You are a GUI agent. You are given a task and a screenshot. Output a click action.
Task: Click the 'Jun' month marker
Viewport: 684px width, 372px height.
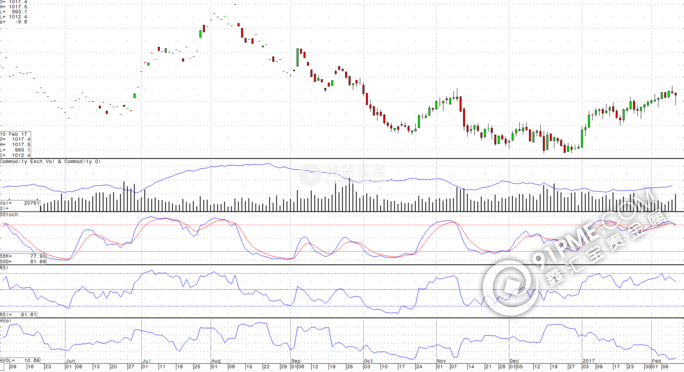70,362
